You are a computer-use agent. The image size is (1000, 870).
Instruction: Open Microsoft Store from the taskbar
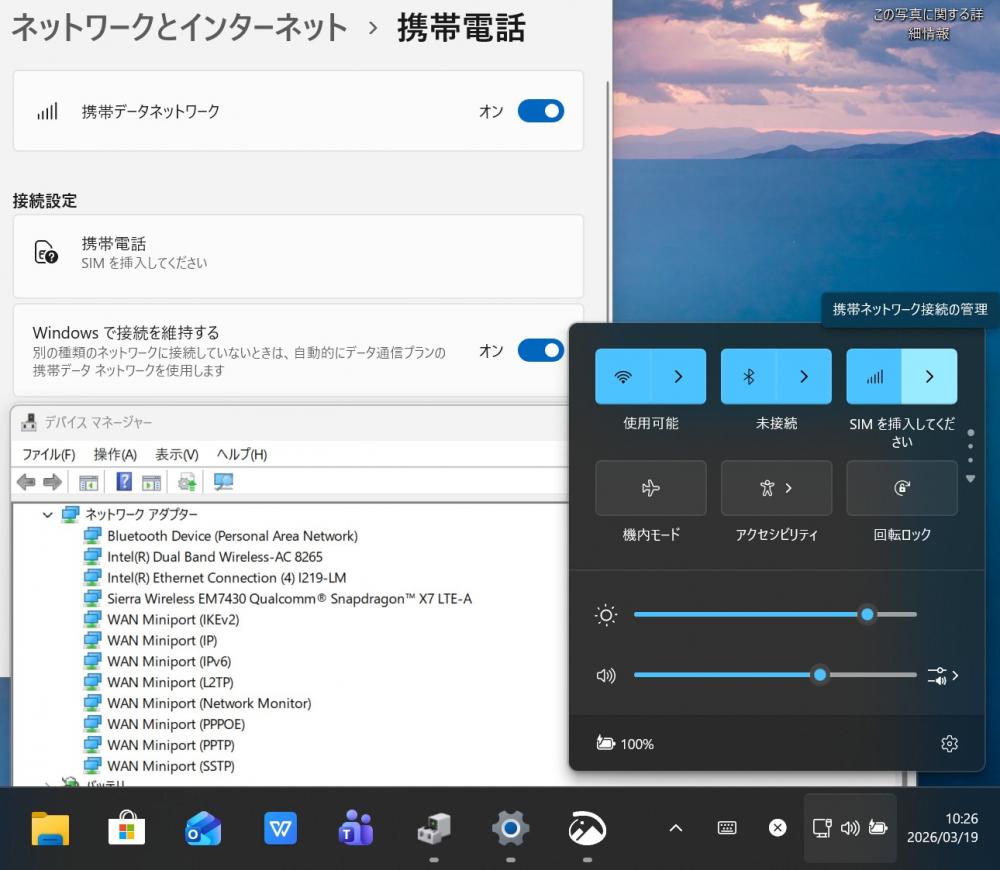126,827
